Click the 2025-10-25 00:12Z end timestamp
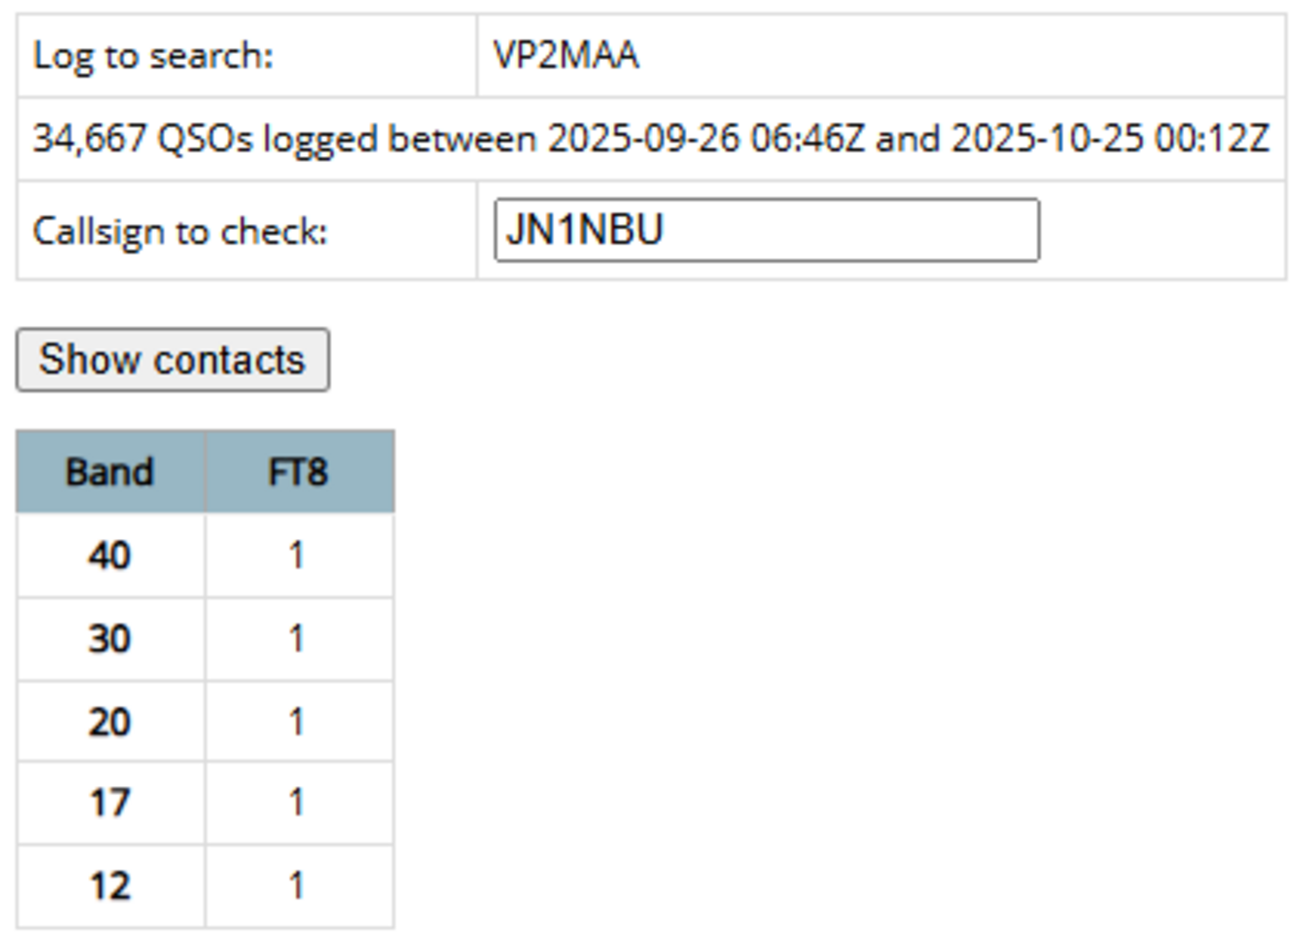Image resolution: width=1300 pixels, height=945 pixels. tap(1109, 138)
